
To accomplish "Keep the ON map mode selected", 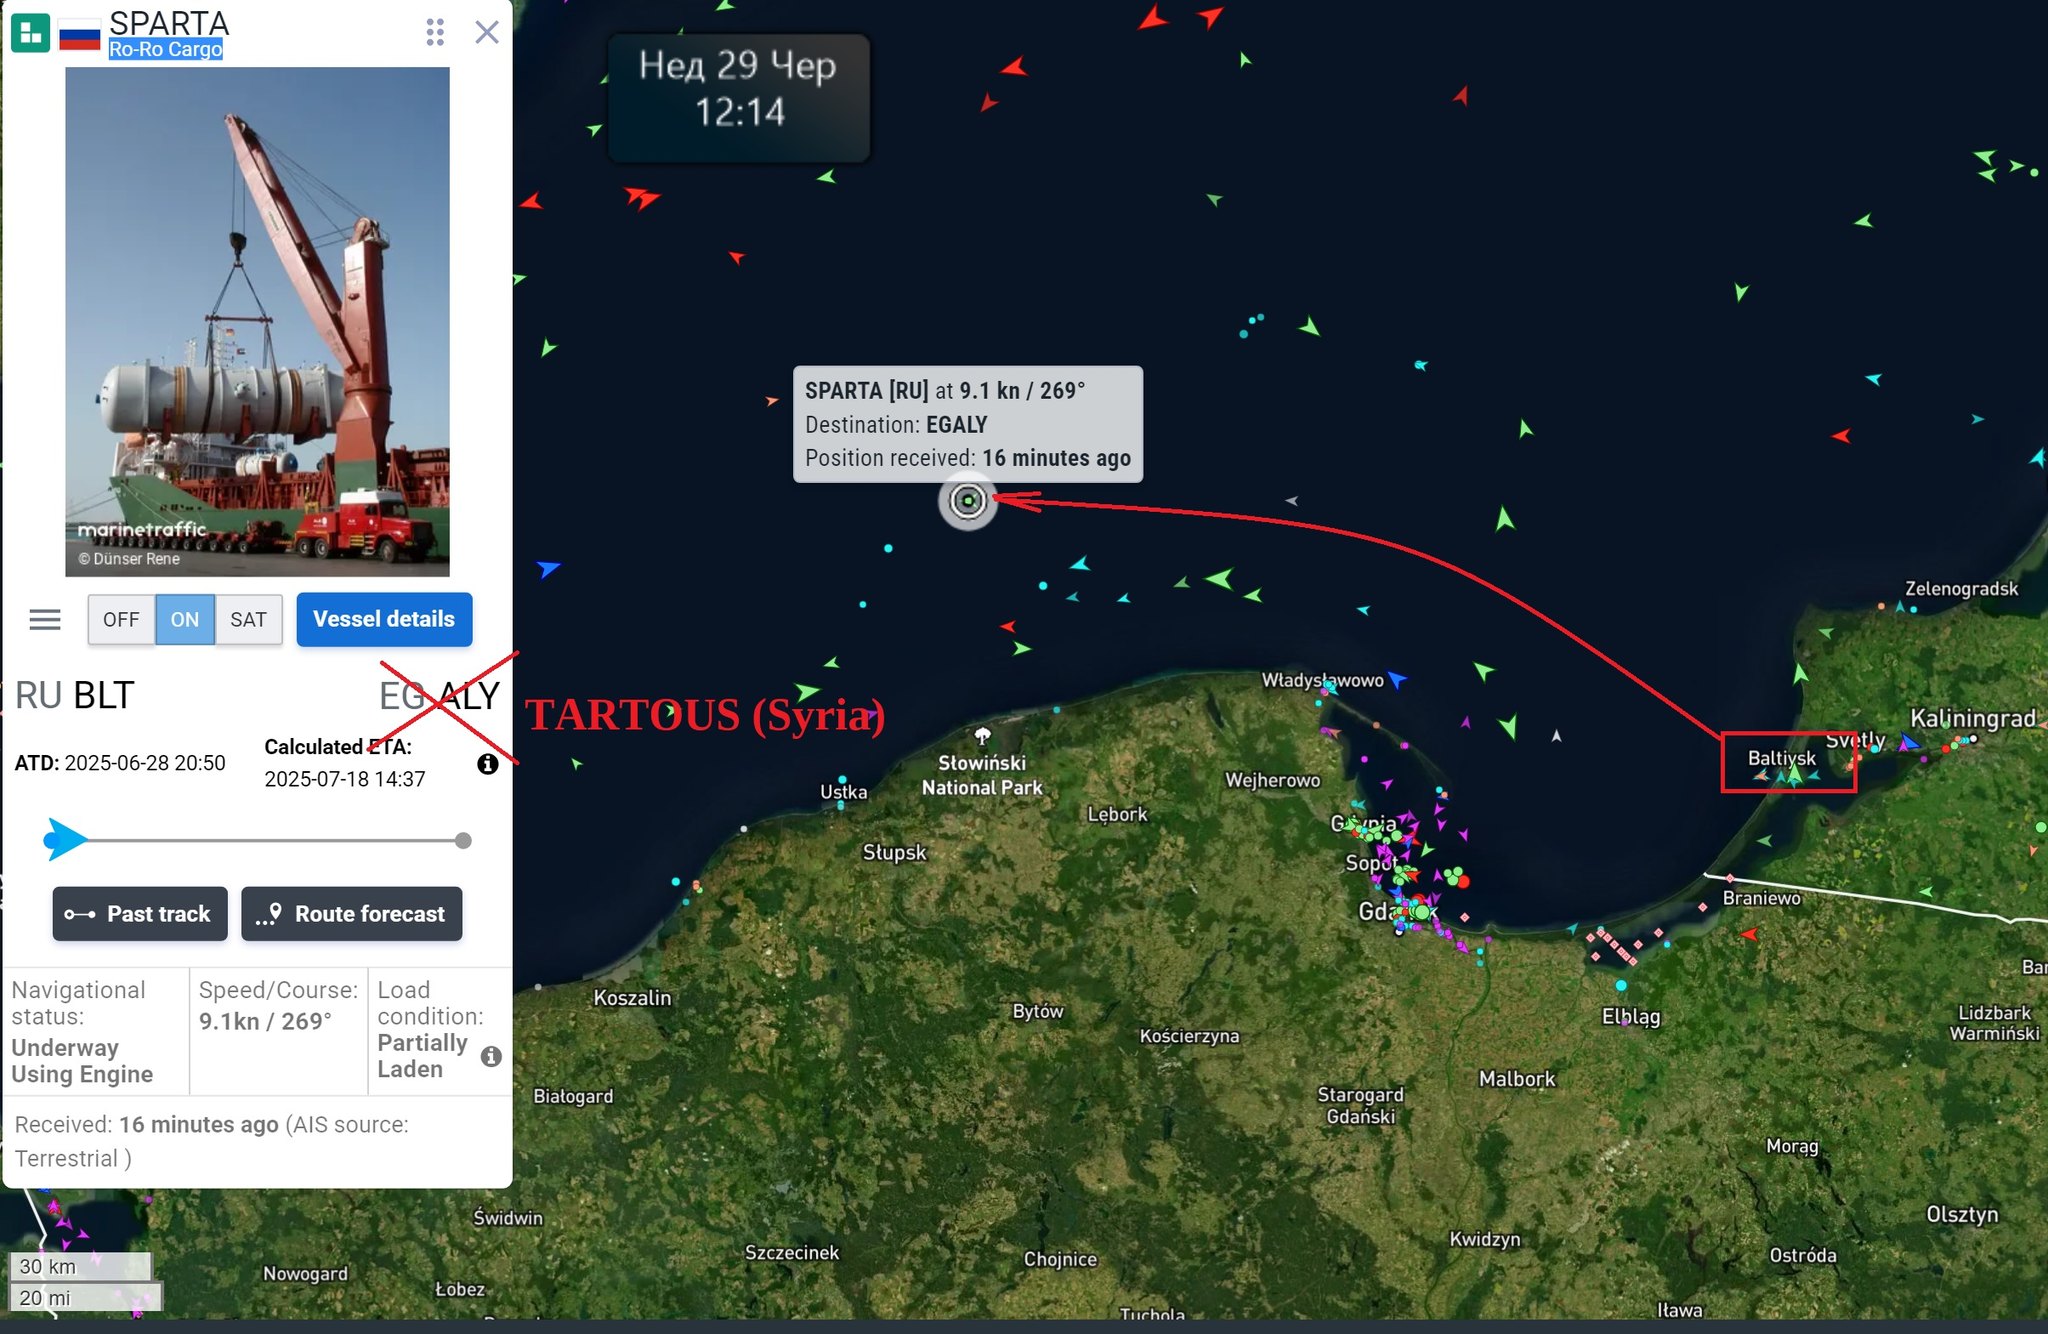I will [184, 620].
